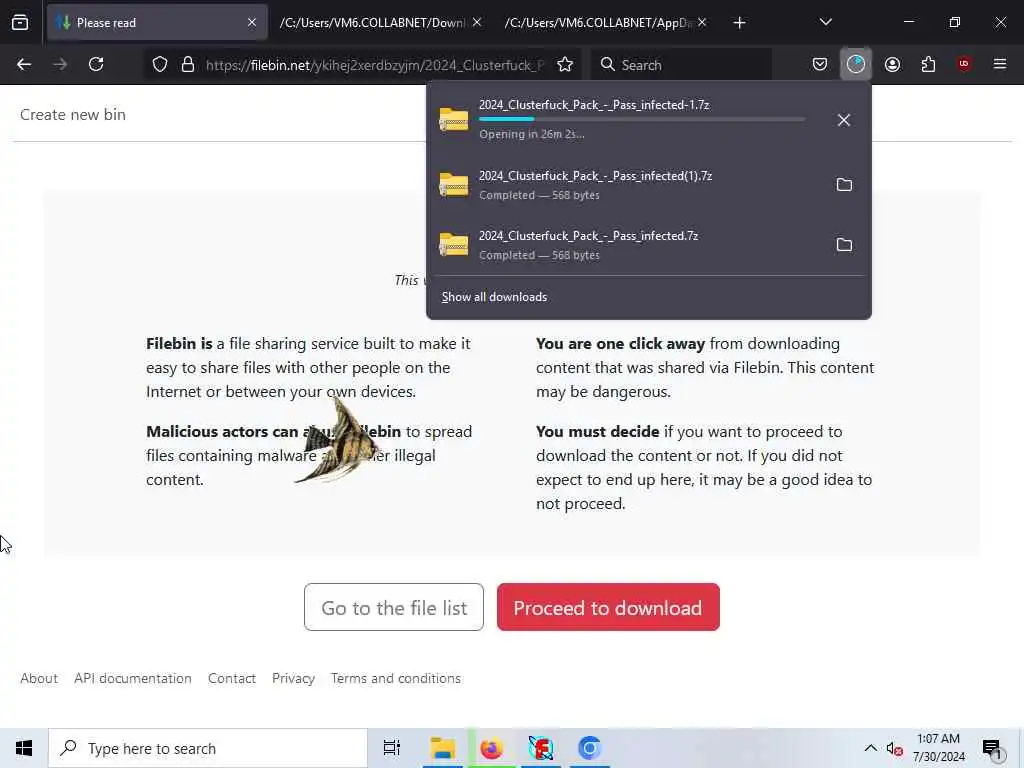Viewport: 1024px width, 768px height.
Task: Open the Firefox application menu
Action: [x=1000, y=65]
